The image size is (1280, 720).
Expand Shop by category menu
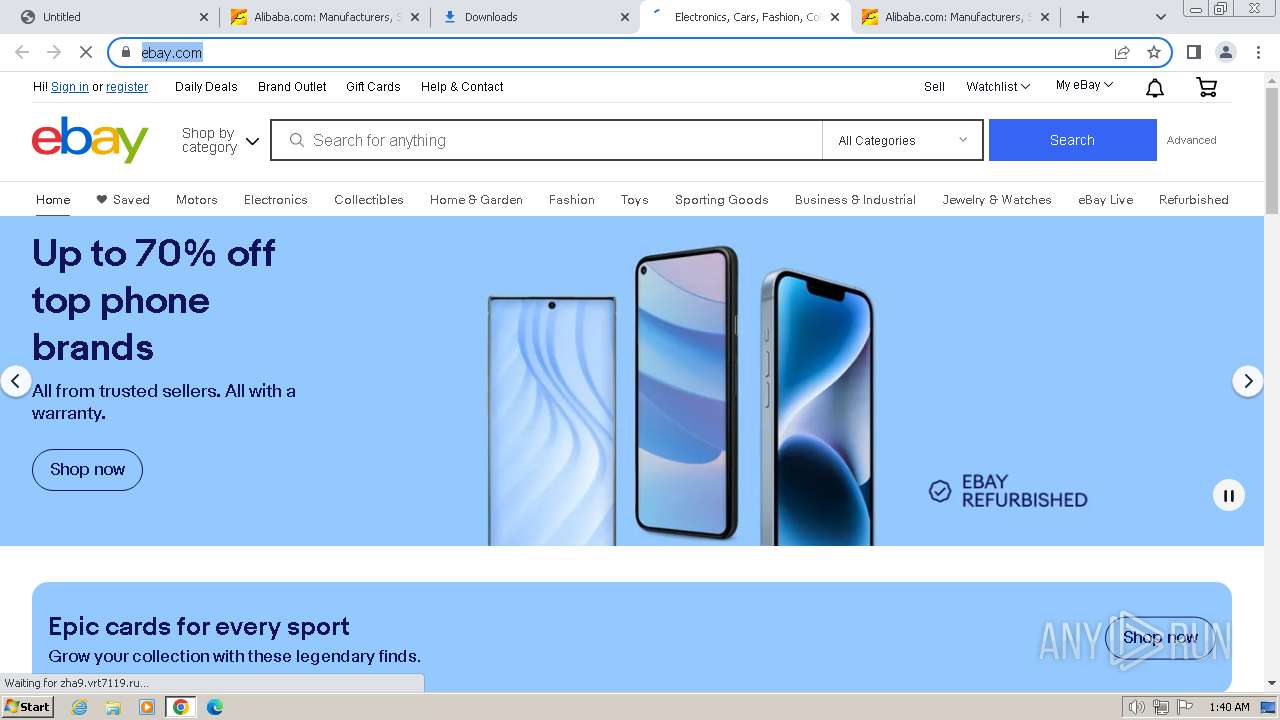pyautogui.click(x=220, y=140)
